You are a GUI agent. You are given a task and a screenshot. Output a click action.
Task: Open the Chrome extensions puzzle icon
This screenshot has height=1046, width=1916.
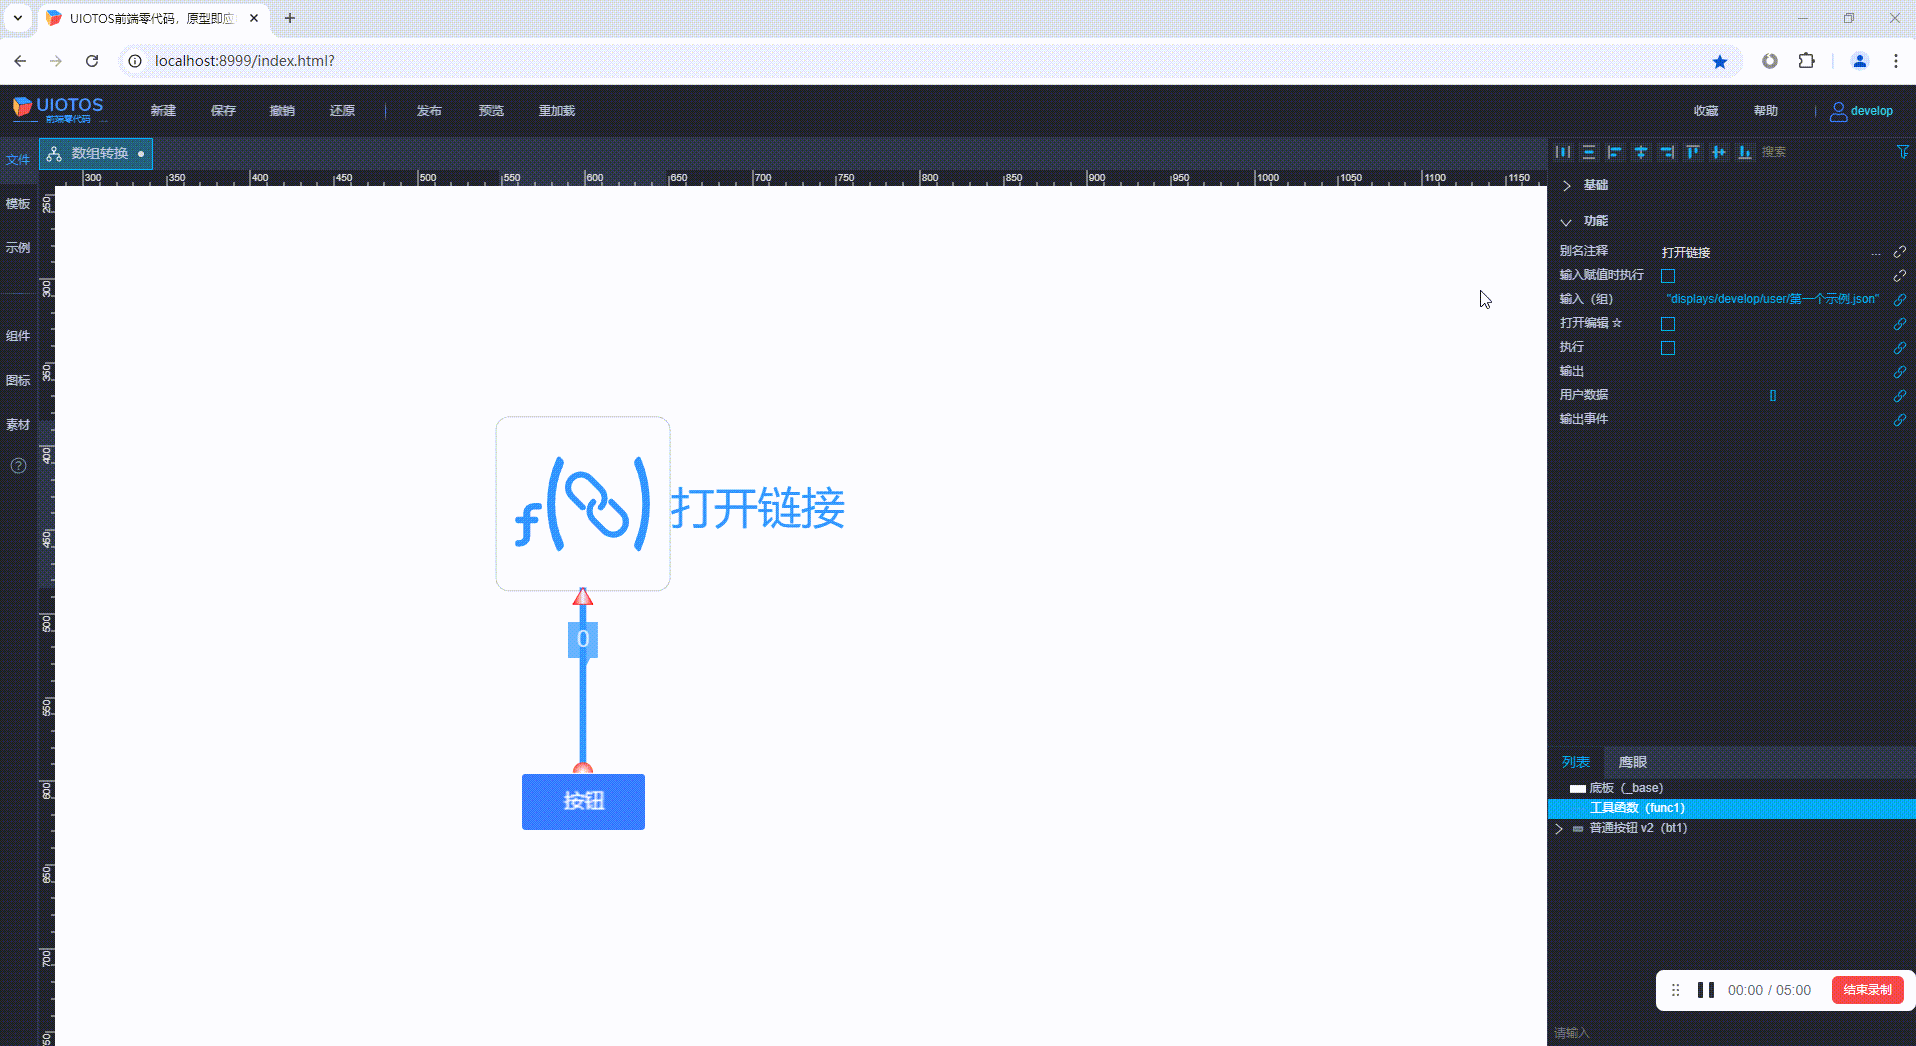click(x=1806, y=61)
